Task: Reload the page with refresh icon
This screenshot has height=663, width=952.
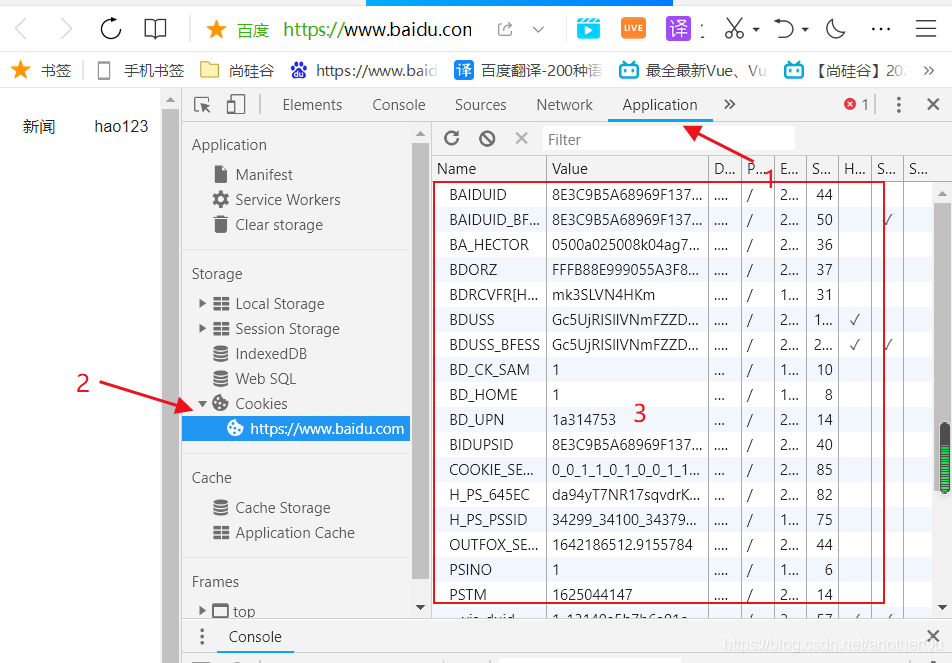Action: pos(110,29)
